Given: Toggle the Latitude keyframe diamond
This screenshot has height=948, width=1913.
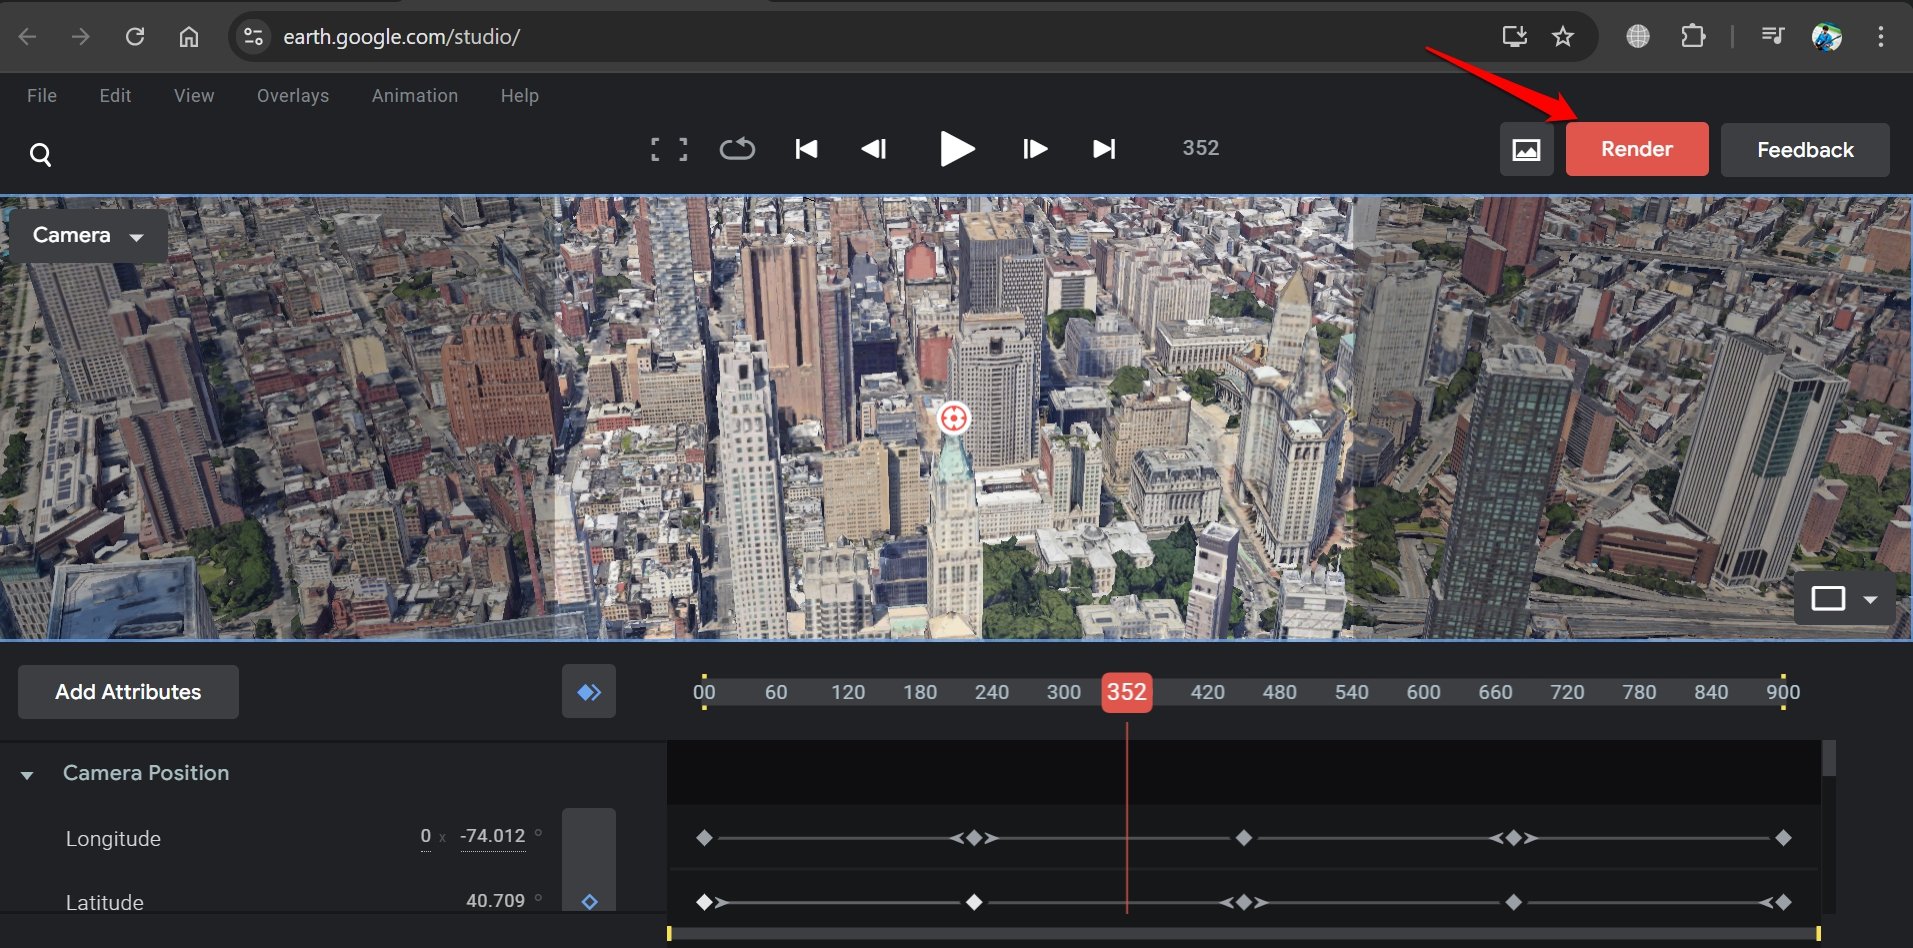Looking at the screenshot, I should coord(589,902).
